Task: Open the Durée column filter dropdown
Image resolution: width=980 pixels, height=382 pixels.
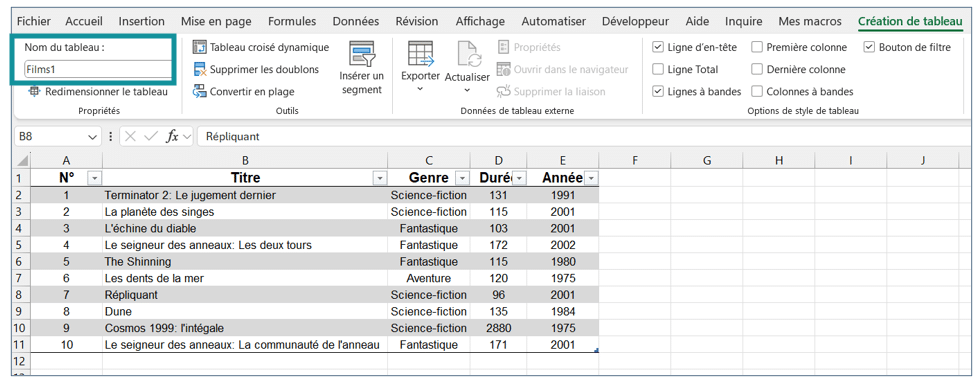Action: (x=519, y=179)
